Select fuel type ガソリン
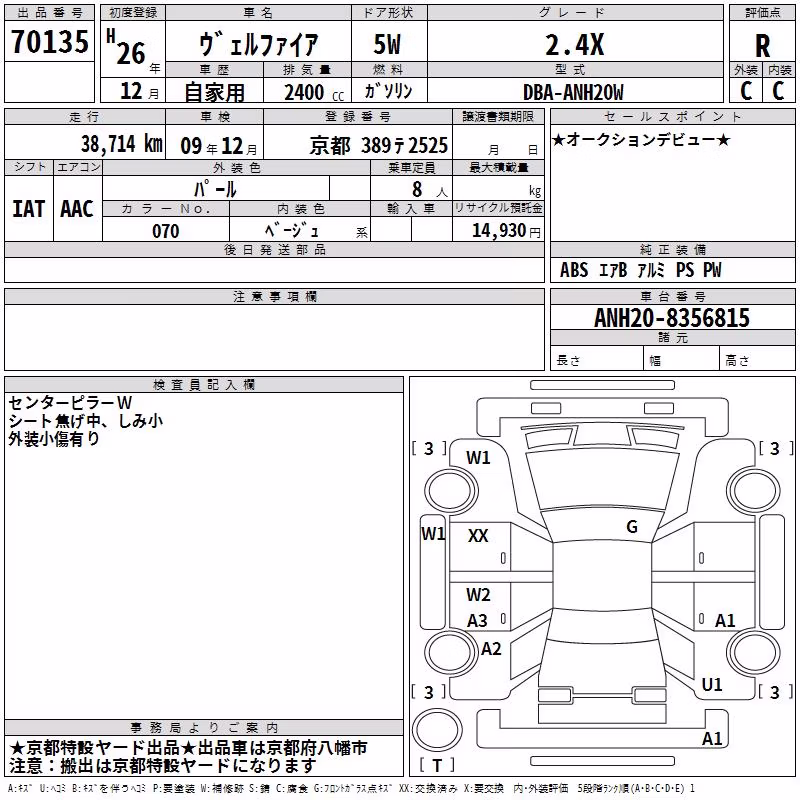 point(389,91)
